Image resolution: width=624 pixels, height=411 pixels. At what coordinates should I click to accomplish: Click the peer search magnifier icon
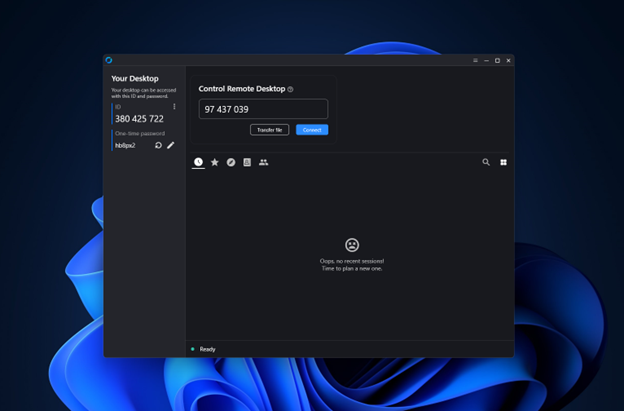point(486,162)
